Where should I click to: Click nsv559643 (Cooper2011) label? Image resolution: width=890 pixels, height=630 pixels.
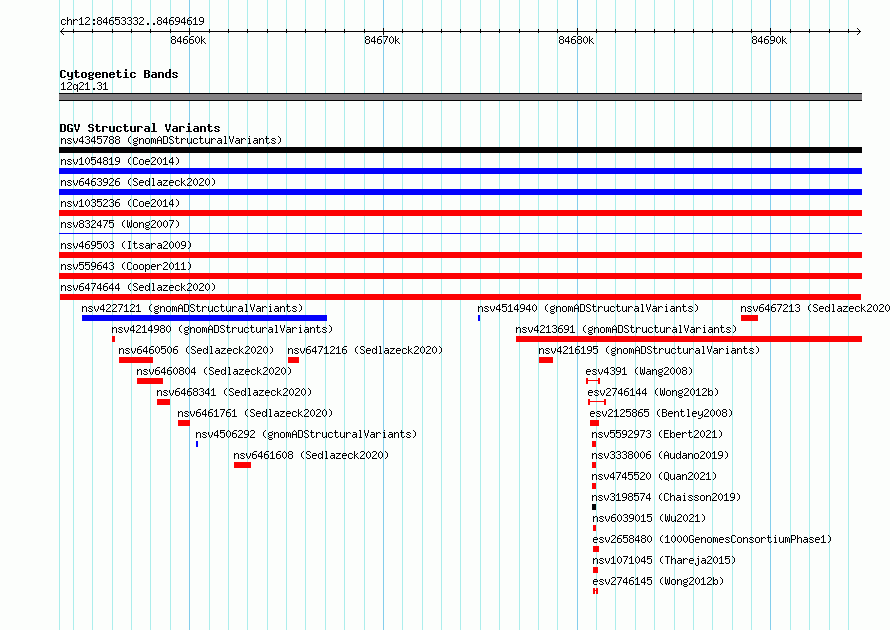pos(126,266)
